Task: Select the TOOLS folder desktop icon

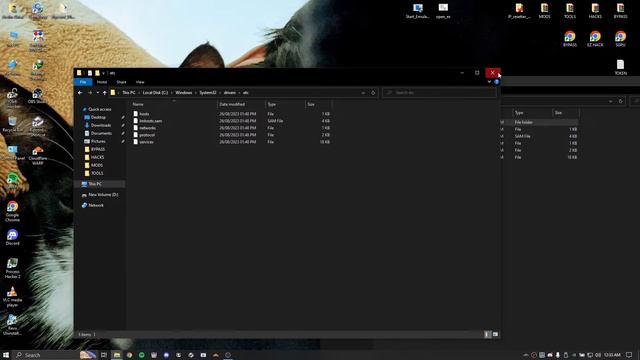Action: tap(570, 11)
